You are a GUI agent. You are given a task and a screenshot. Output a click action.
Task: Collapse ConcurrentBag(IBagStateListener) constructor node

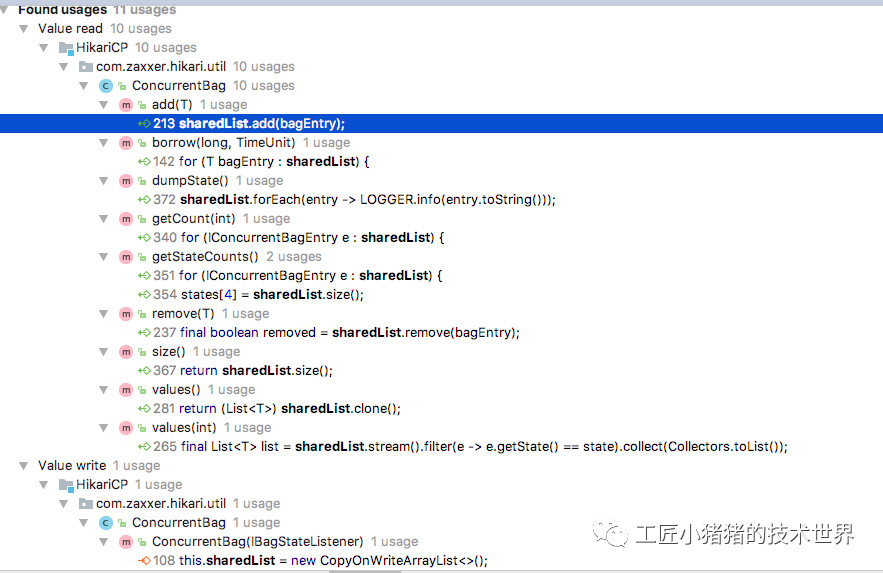(x=104, y=541)
